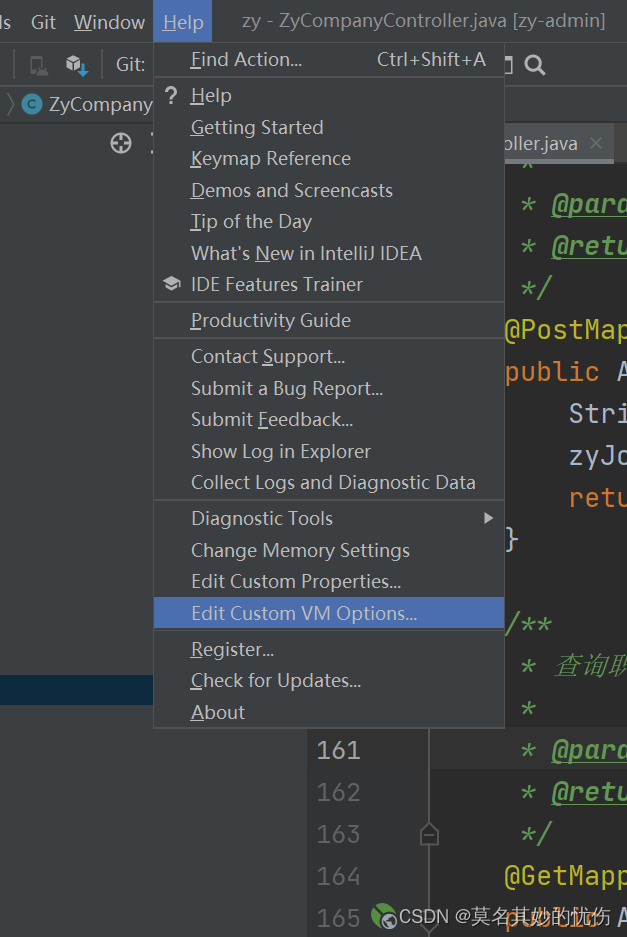This screenshot has height=937, width=627.
Task: Select Contact Support...
Action: click(329, 357)
